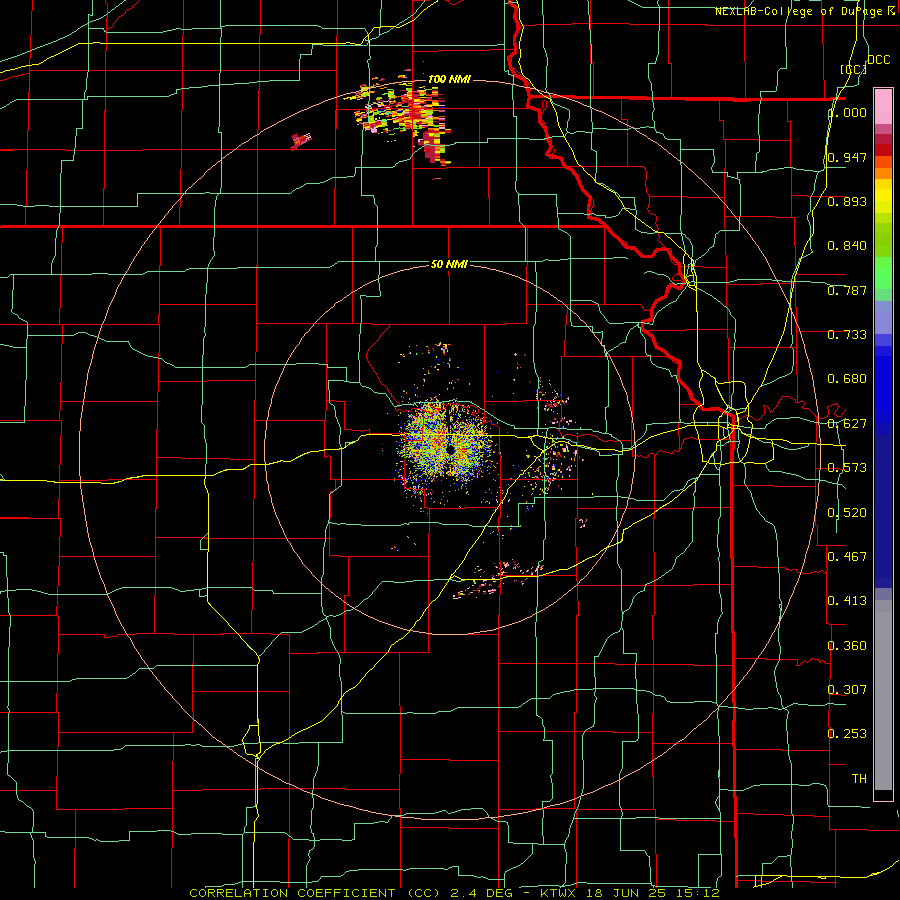Click the DCC product label
The height and width of the screenshot is (900, 900).
click(x=879, y=60)
